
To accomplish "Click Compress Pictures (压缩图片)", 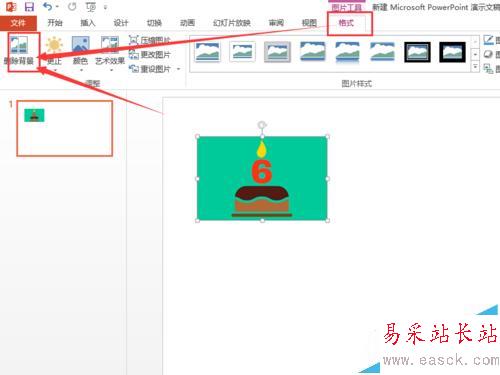I will click(150, 40).
